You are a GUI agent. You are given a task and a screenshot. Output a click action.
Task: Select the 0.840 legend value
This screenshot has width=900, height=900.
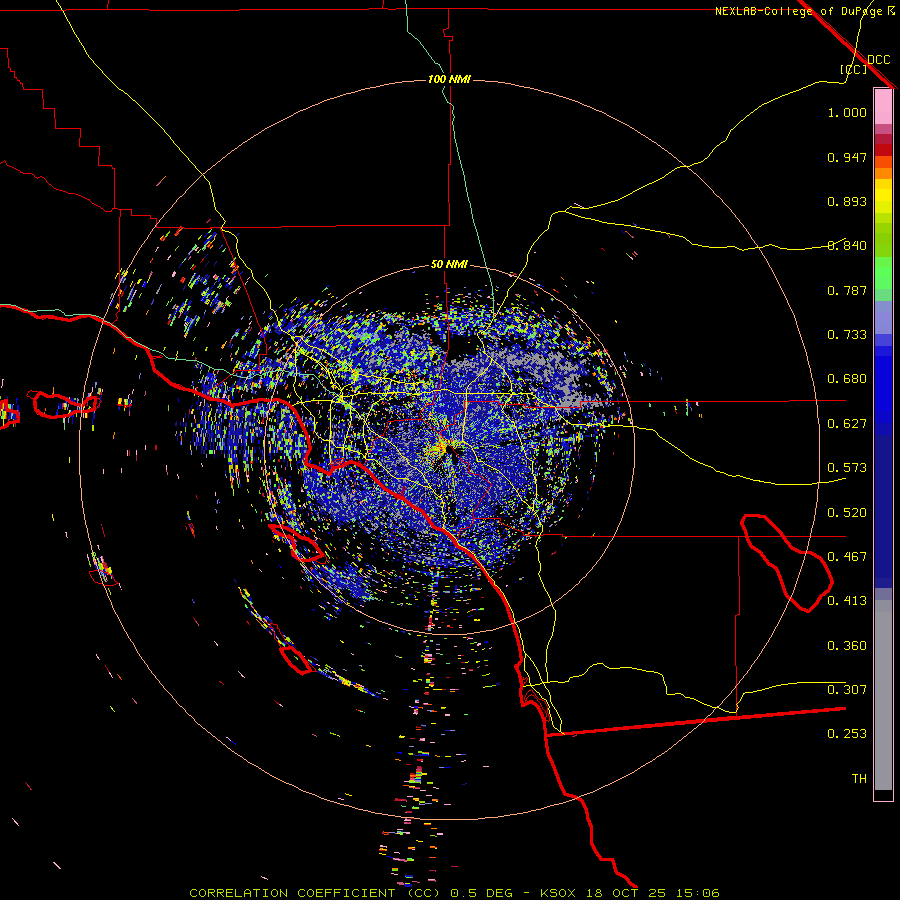[x=847, y=246]
